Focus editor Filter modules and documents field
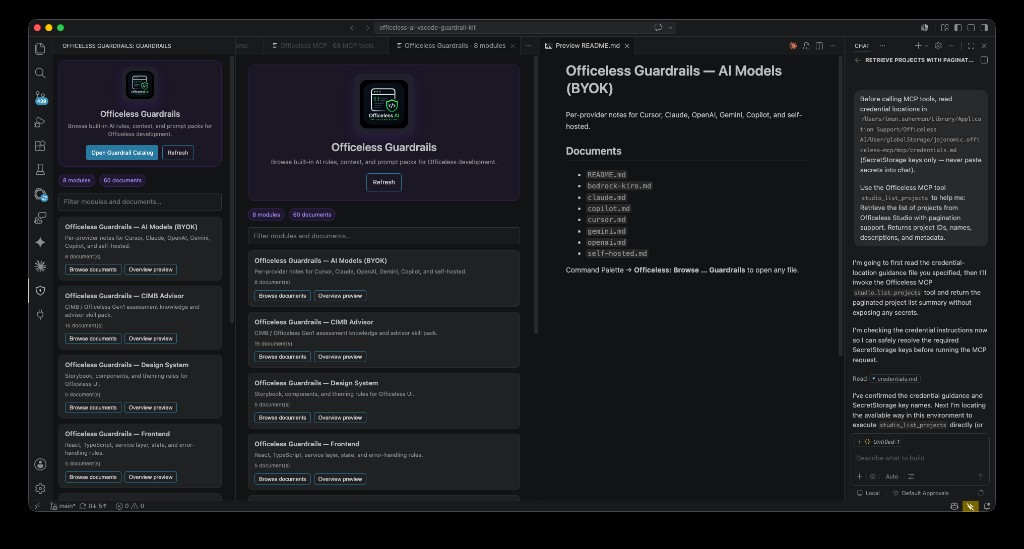Viewport: 1024px width, 549px height. point(384,236)
